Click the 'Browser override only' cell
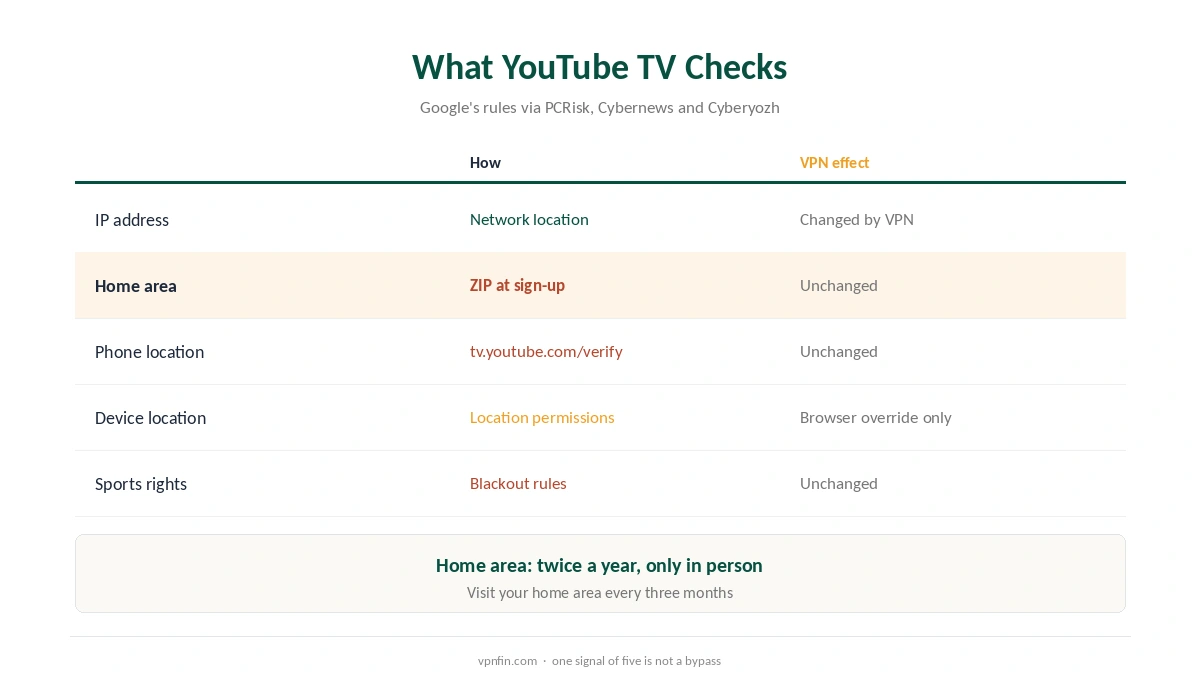 point(875,418)
